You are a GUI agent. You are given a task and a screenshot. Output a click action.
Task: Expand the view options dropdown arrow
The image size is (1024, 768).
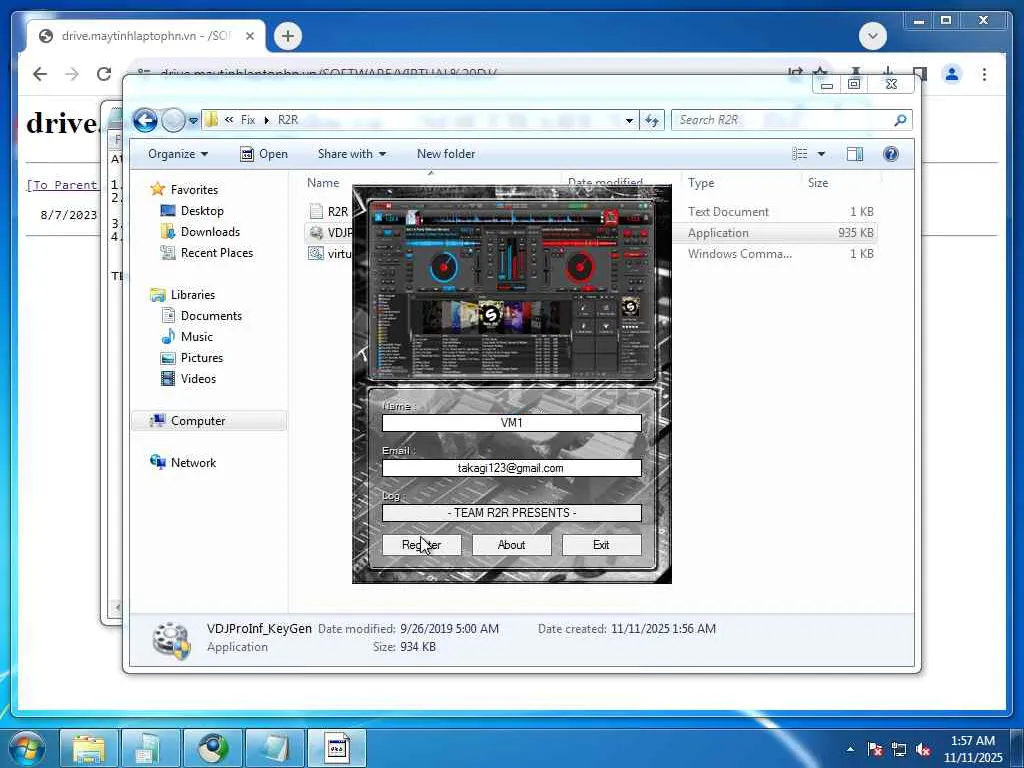[x=821, y=154]
